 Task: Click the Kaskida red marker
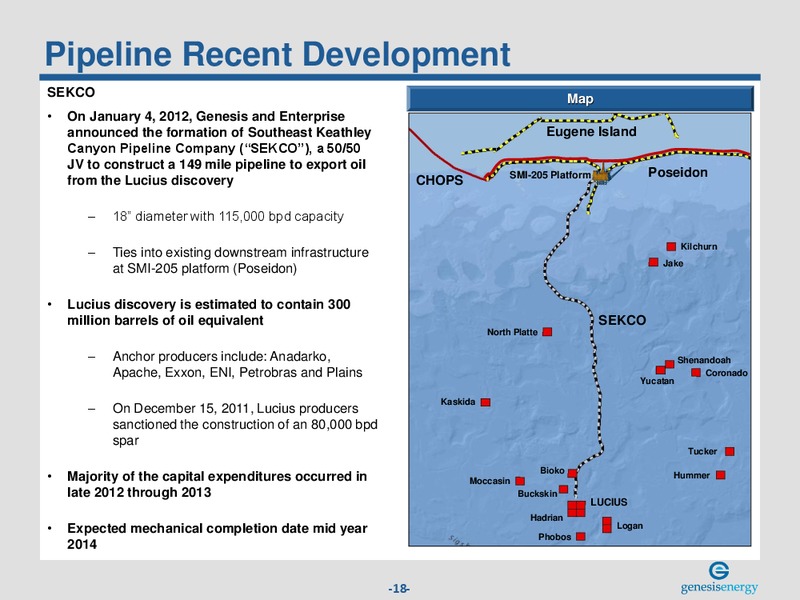pyautogui.click(x=486, y=402)
